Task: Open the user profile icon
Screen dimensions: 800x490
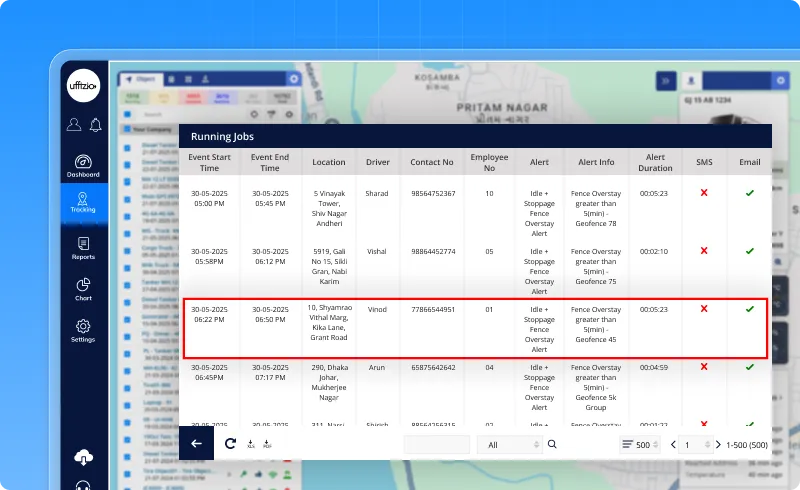Action: tap(73, 125)
